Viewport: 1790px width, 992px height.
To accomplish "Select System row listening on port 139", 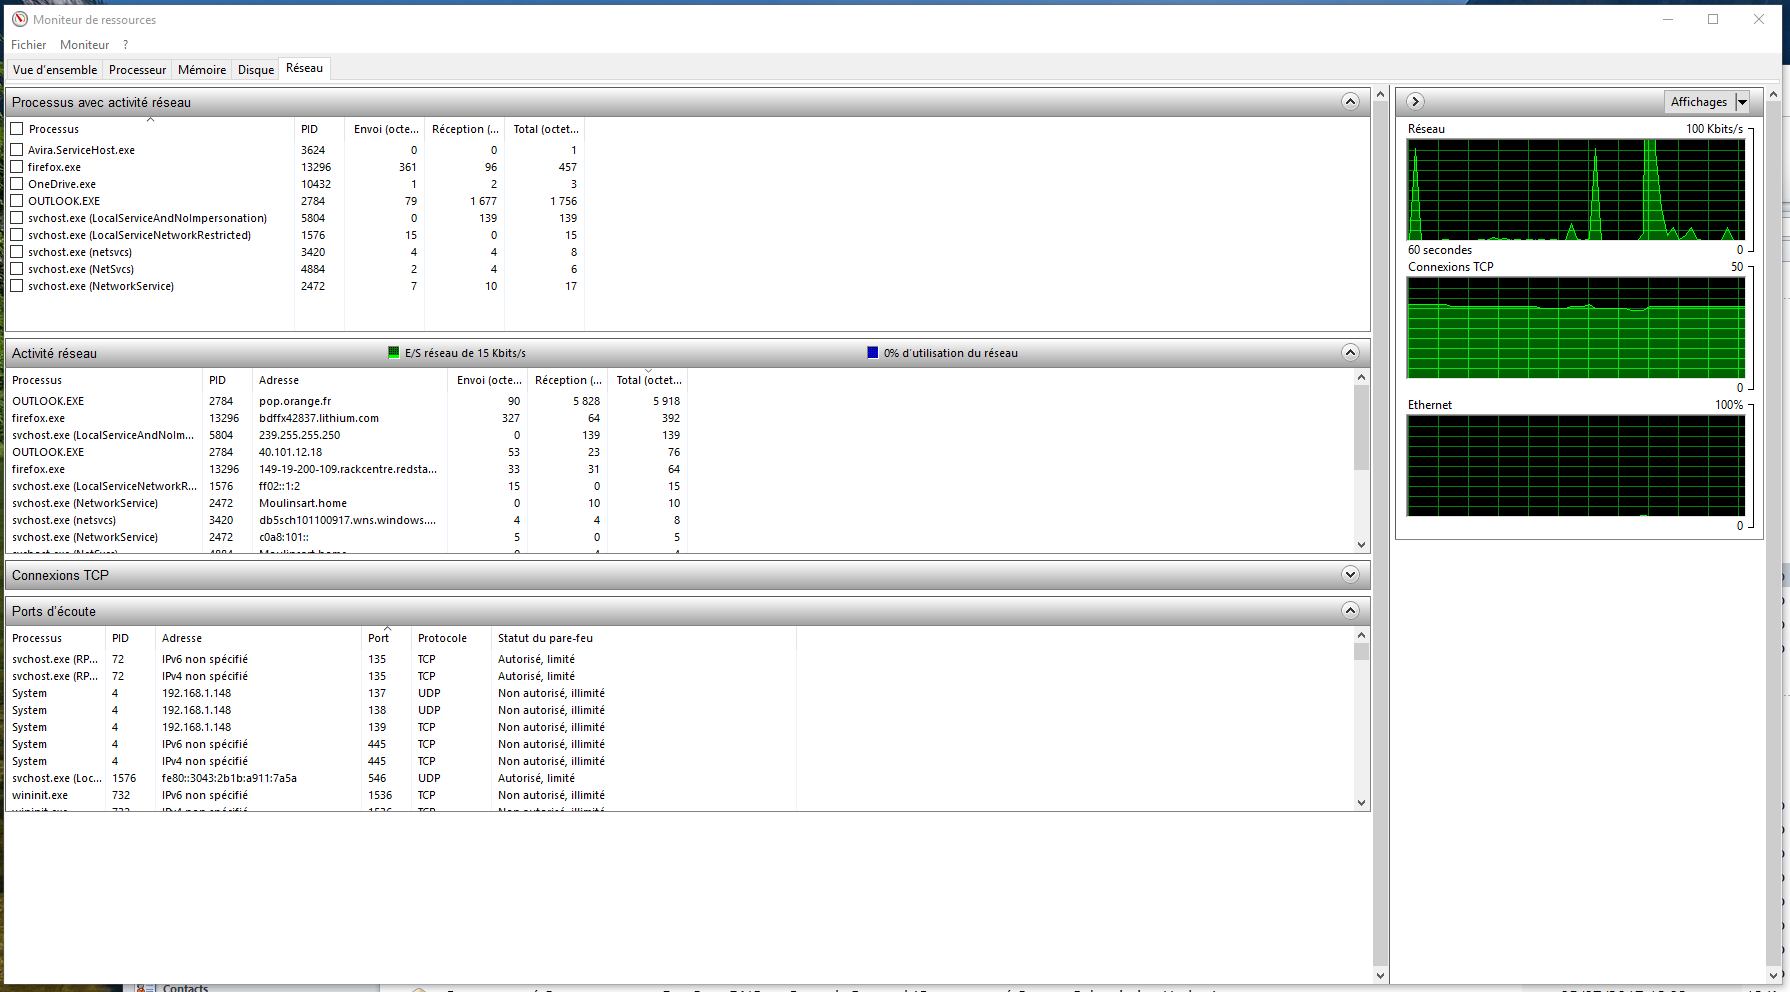I will tap(401, 727).
